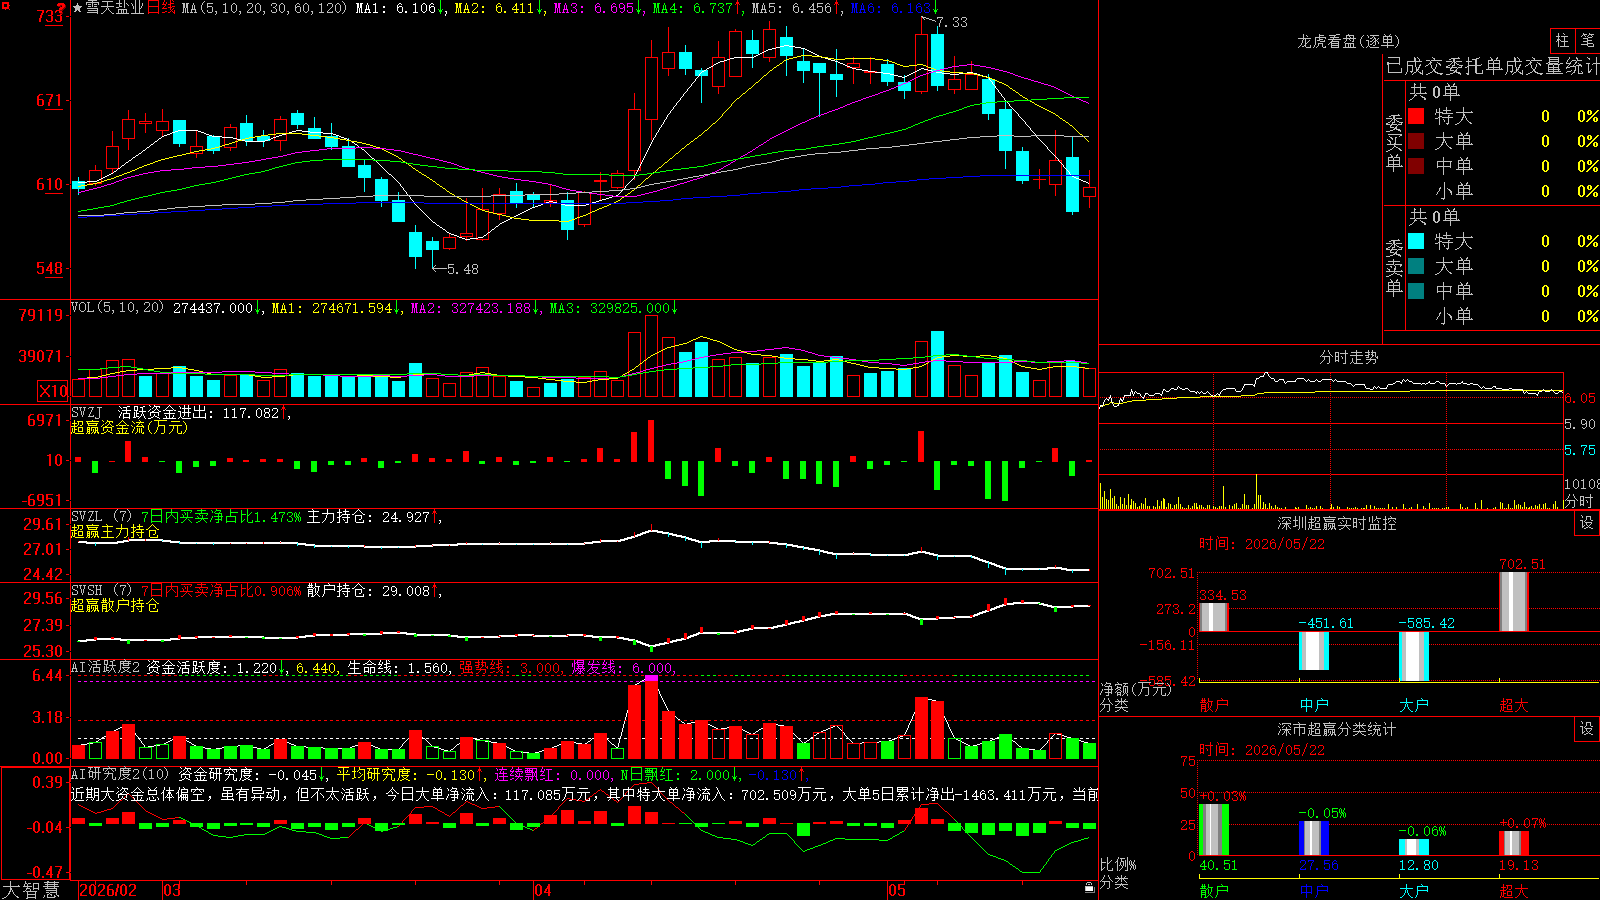This screenshot has width=1600, height=900.
Task: Click the AI活跃度2 indicator label
Action: (x=106, y=667)
